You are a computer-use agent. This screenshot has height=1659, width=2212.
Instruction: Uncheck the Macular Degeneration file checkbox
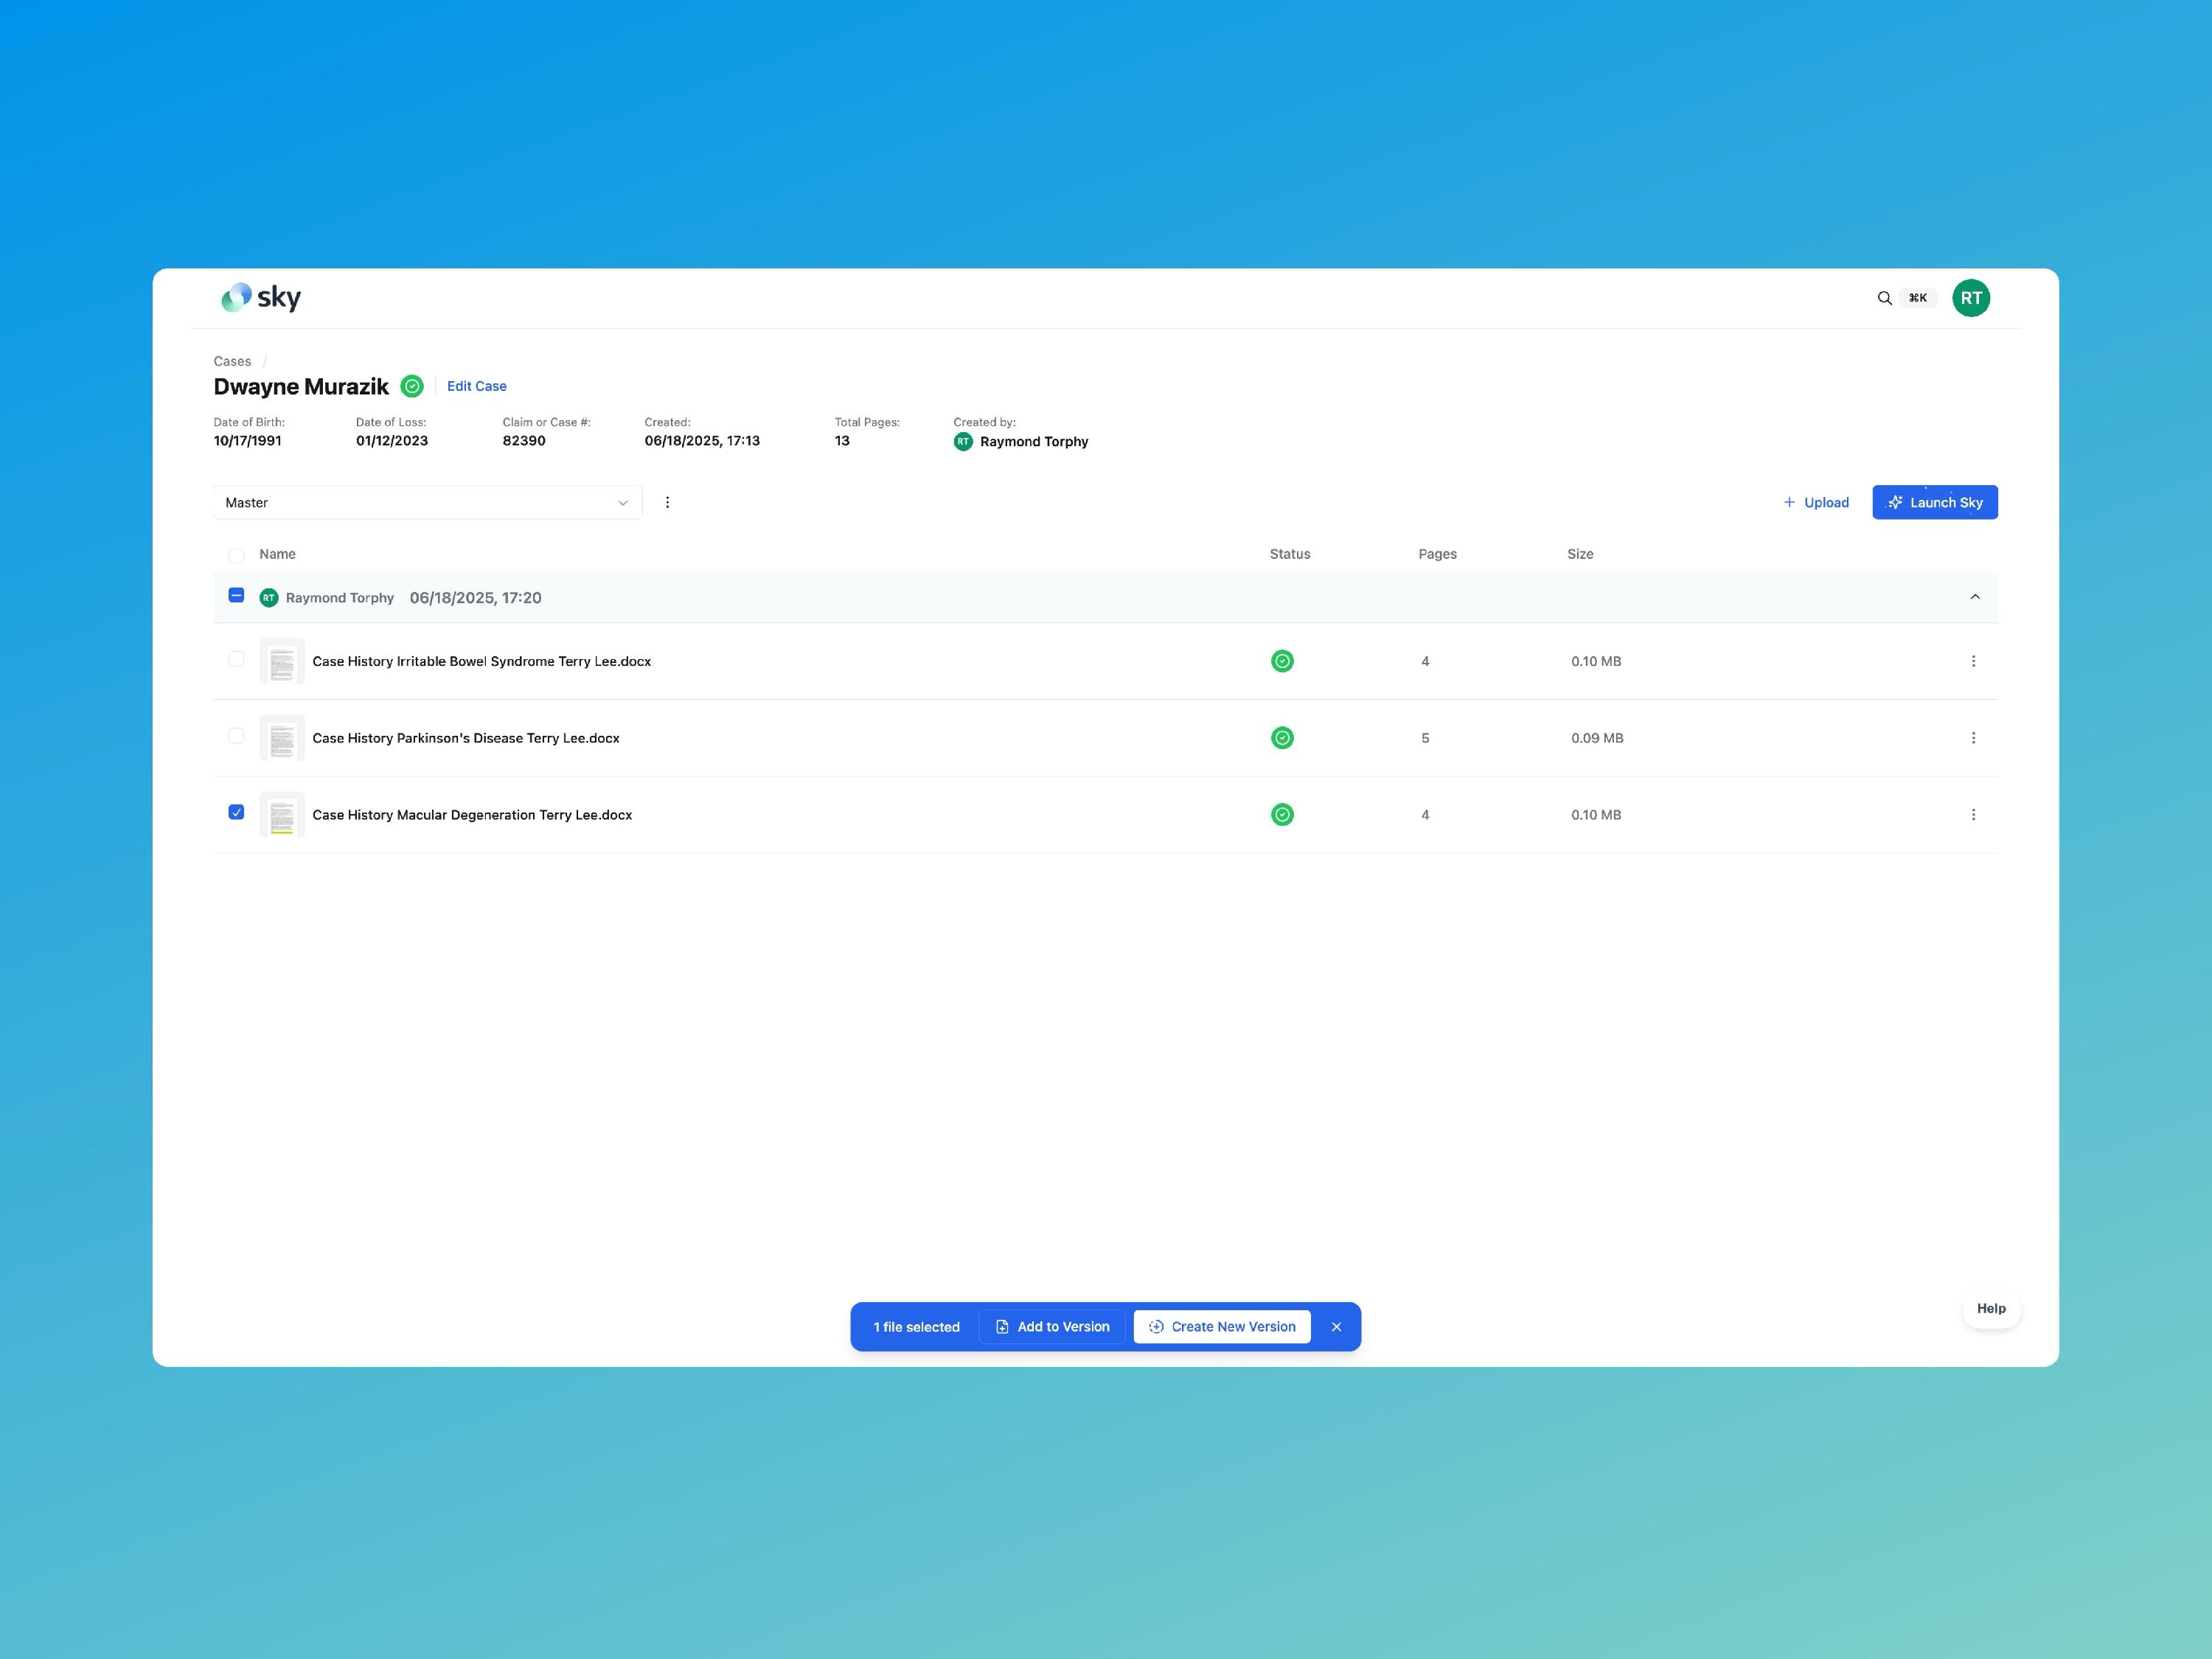236,812
